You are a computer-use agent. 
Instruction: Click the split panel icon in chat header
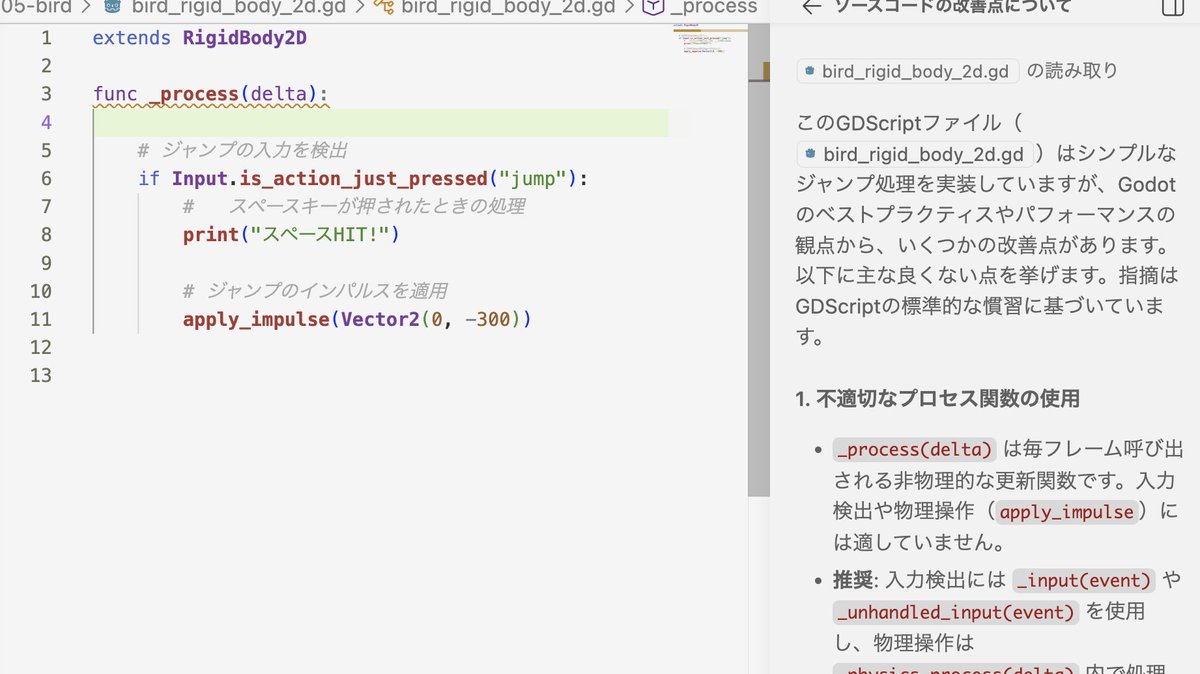click(x=1171, y=7)
